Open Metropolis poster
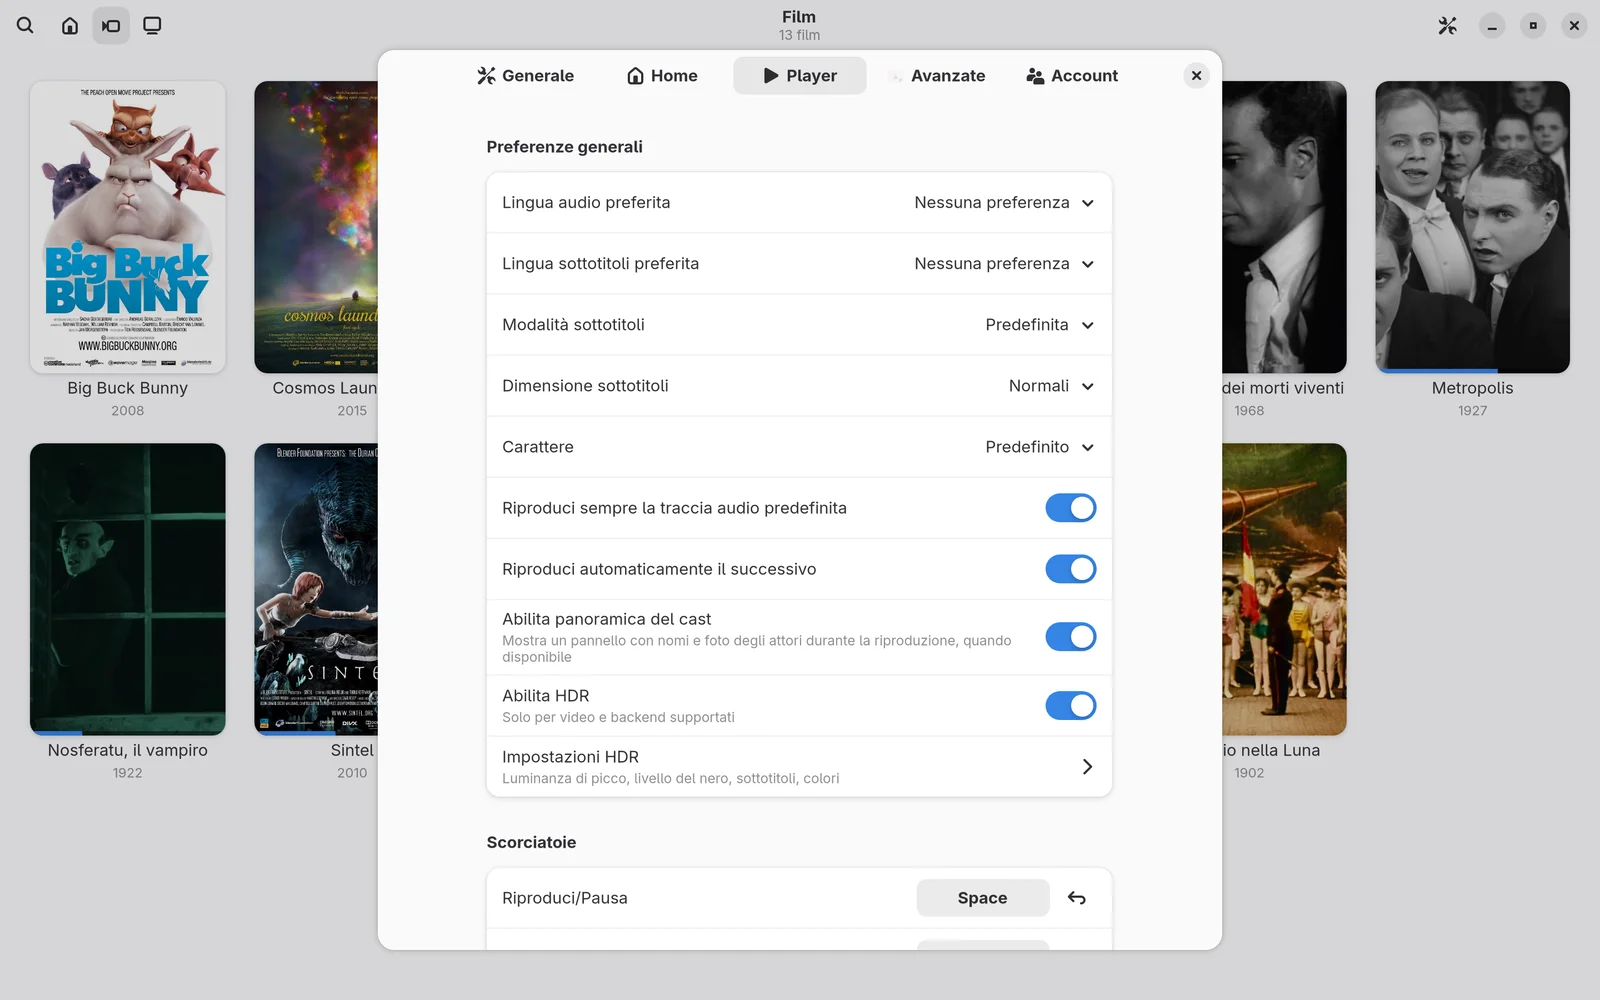 (1472, 227)
